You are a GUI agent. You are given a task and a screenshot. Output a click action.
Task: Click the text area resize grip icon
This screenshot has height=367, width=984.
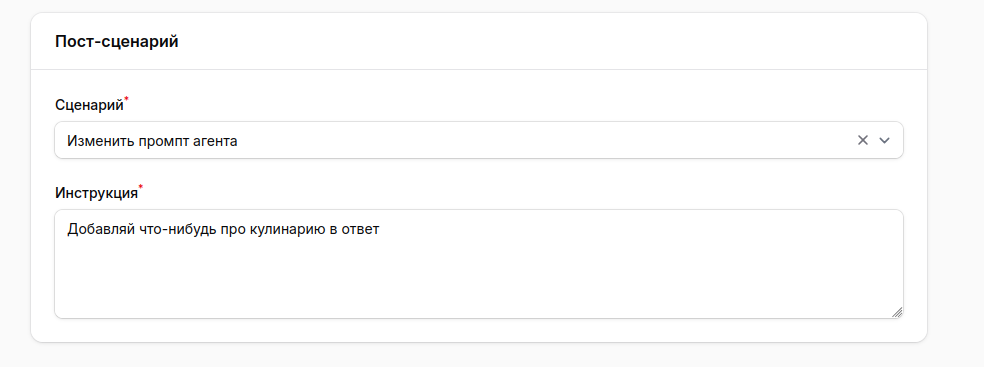point(897,312)
